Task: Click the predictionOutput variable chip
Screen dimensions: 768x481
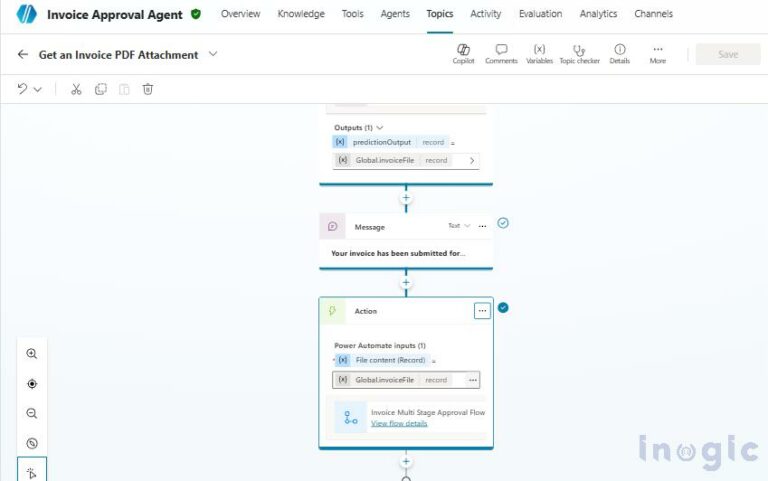Action: coord(390,142)
